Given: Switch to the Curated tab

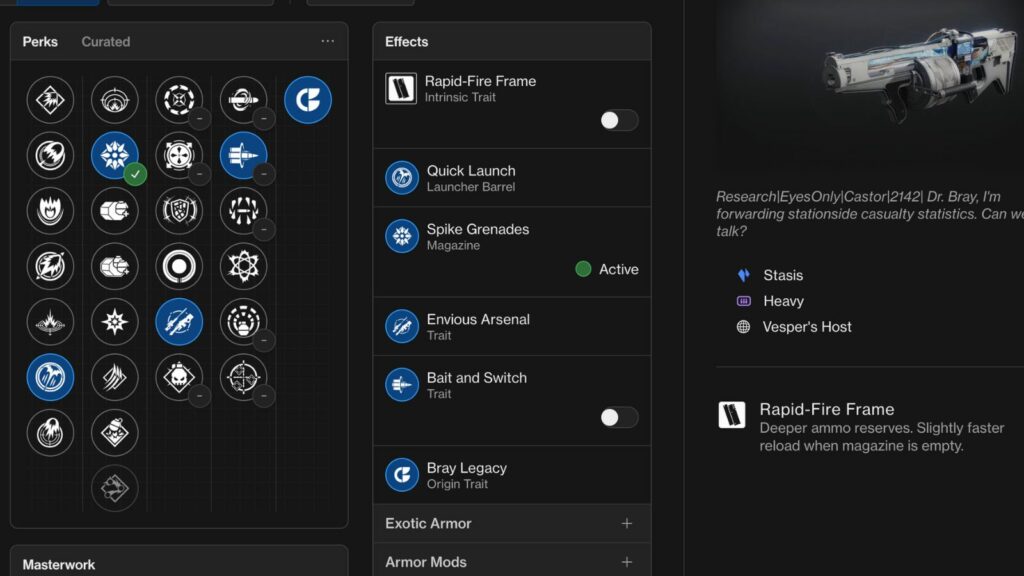Looking at the screenshot, I should tap(106, 42).
